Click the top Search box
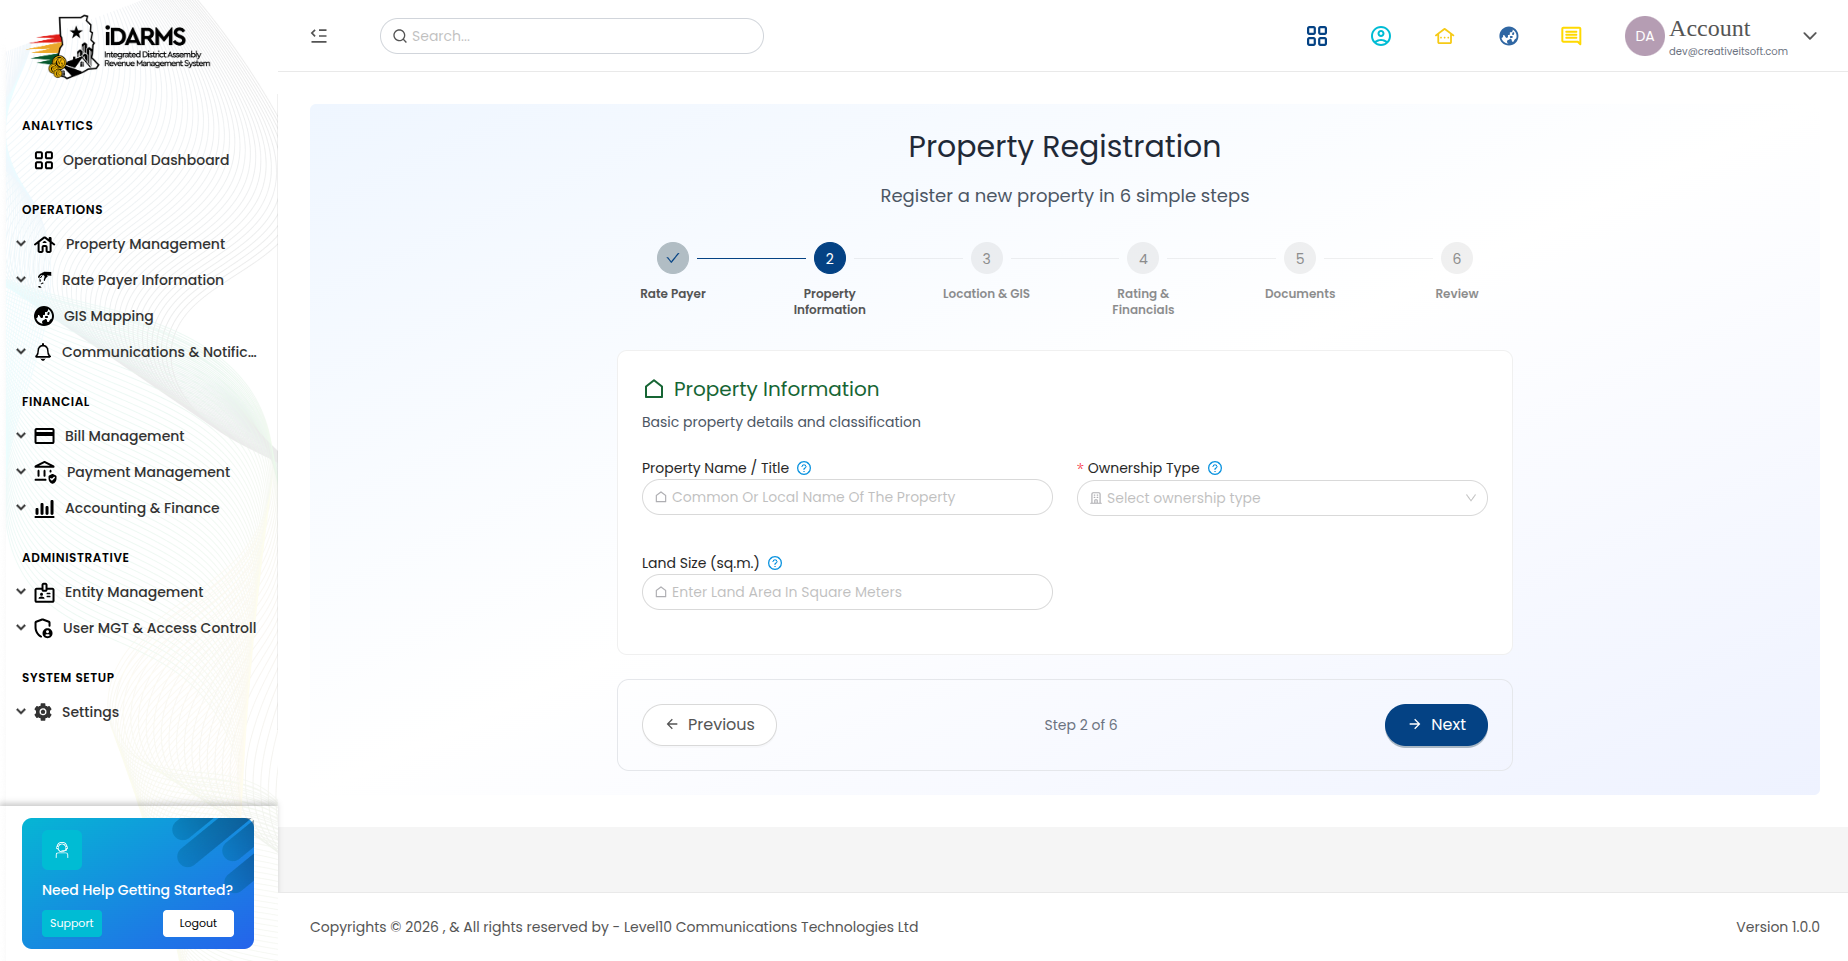The image size is (1848, 961). click(572, 36)
